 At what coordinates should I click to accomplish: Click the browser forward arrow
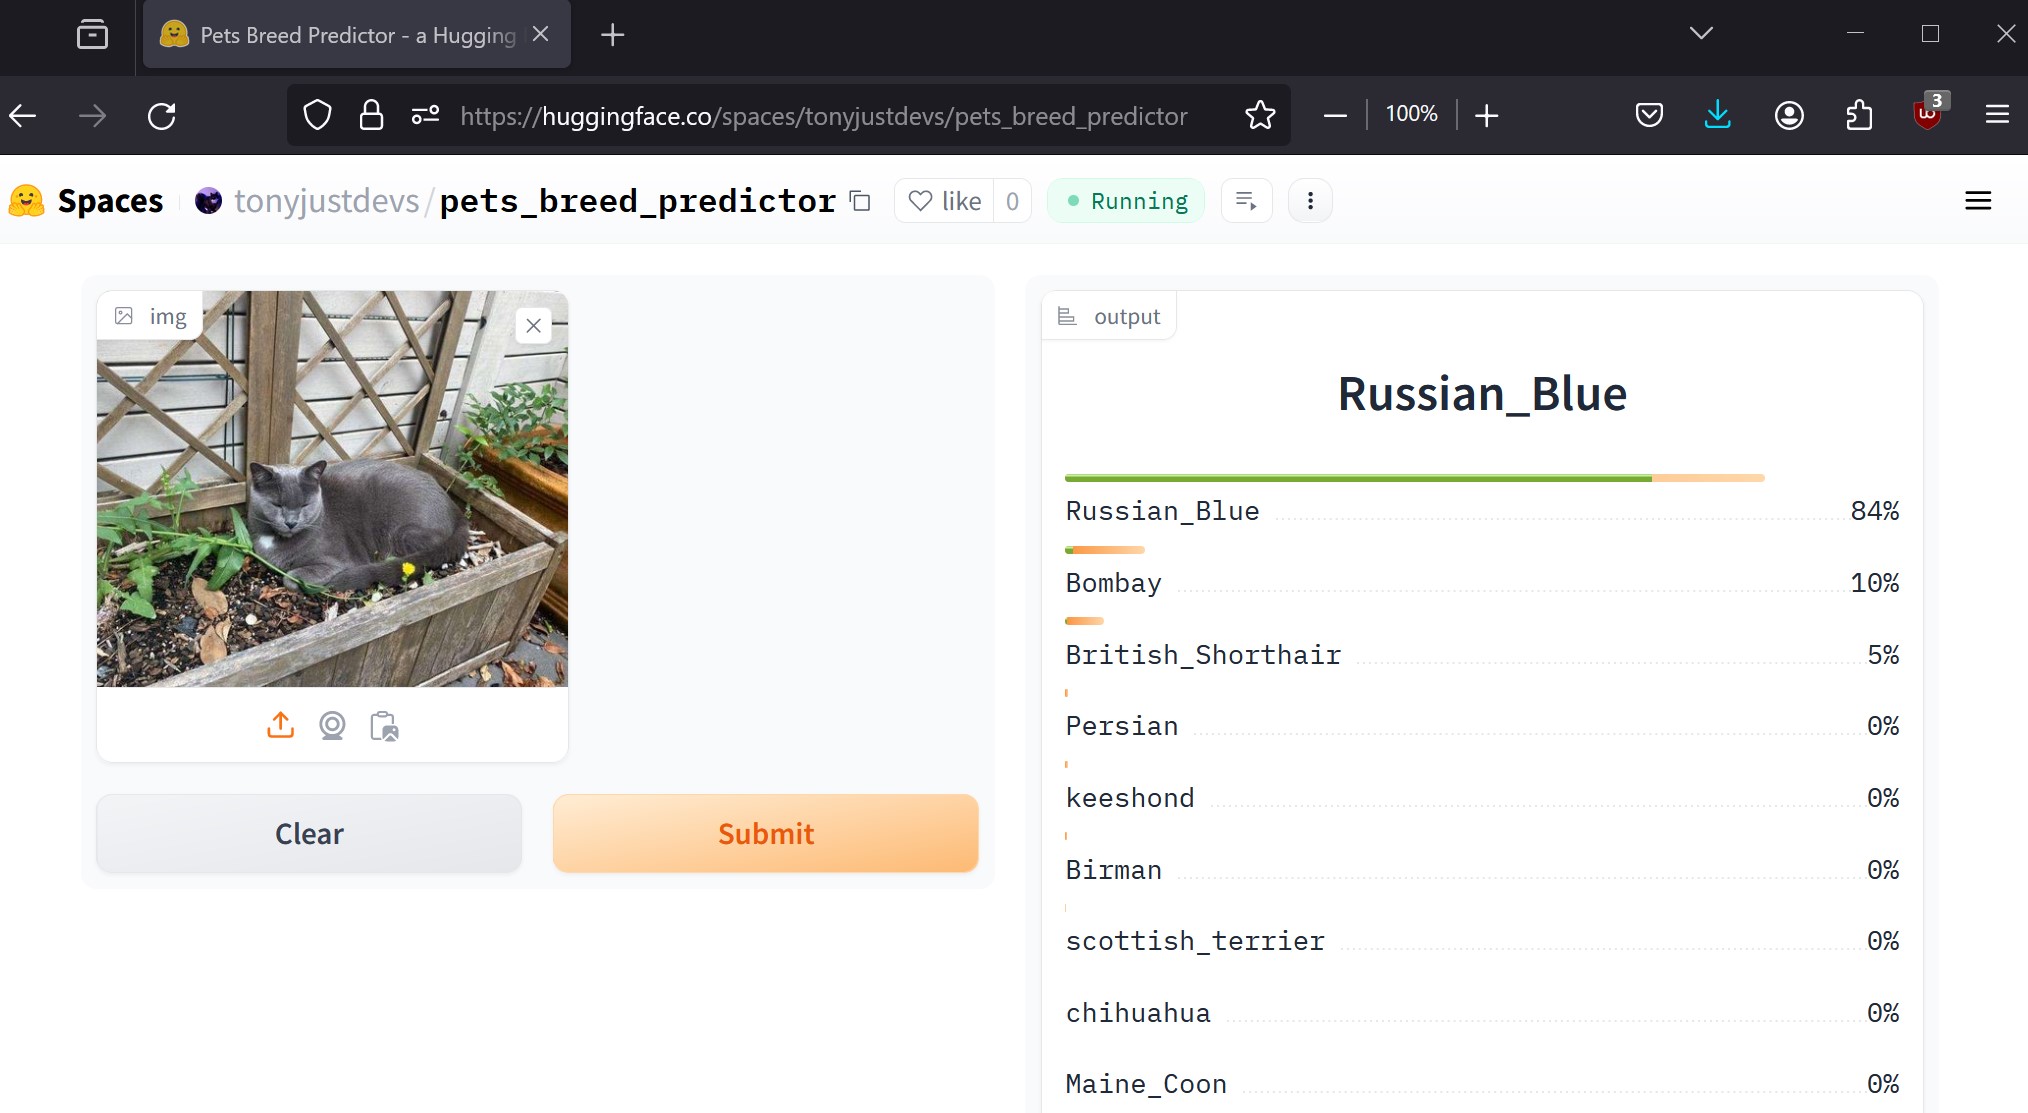click(x=92, y=116)
